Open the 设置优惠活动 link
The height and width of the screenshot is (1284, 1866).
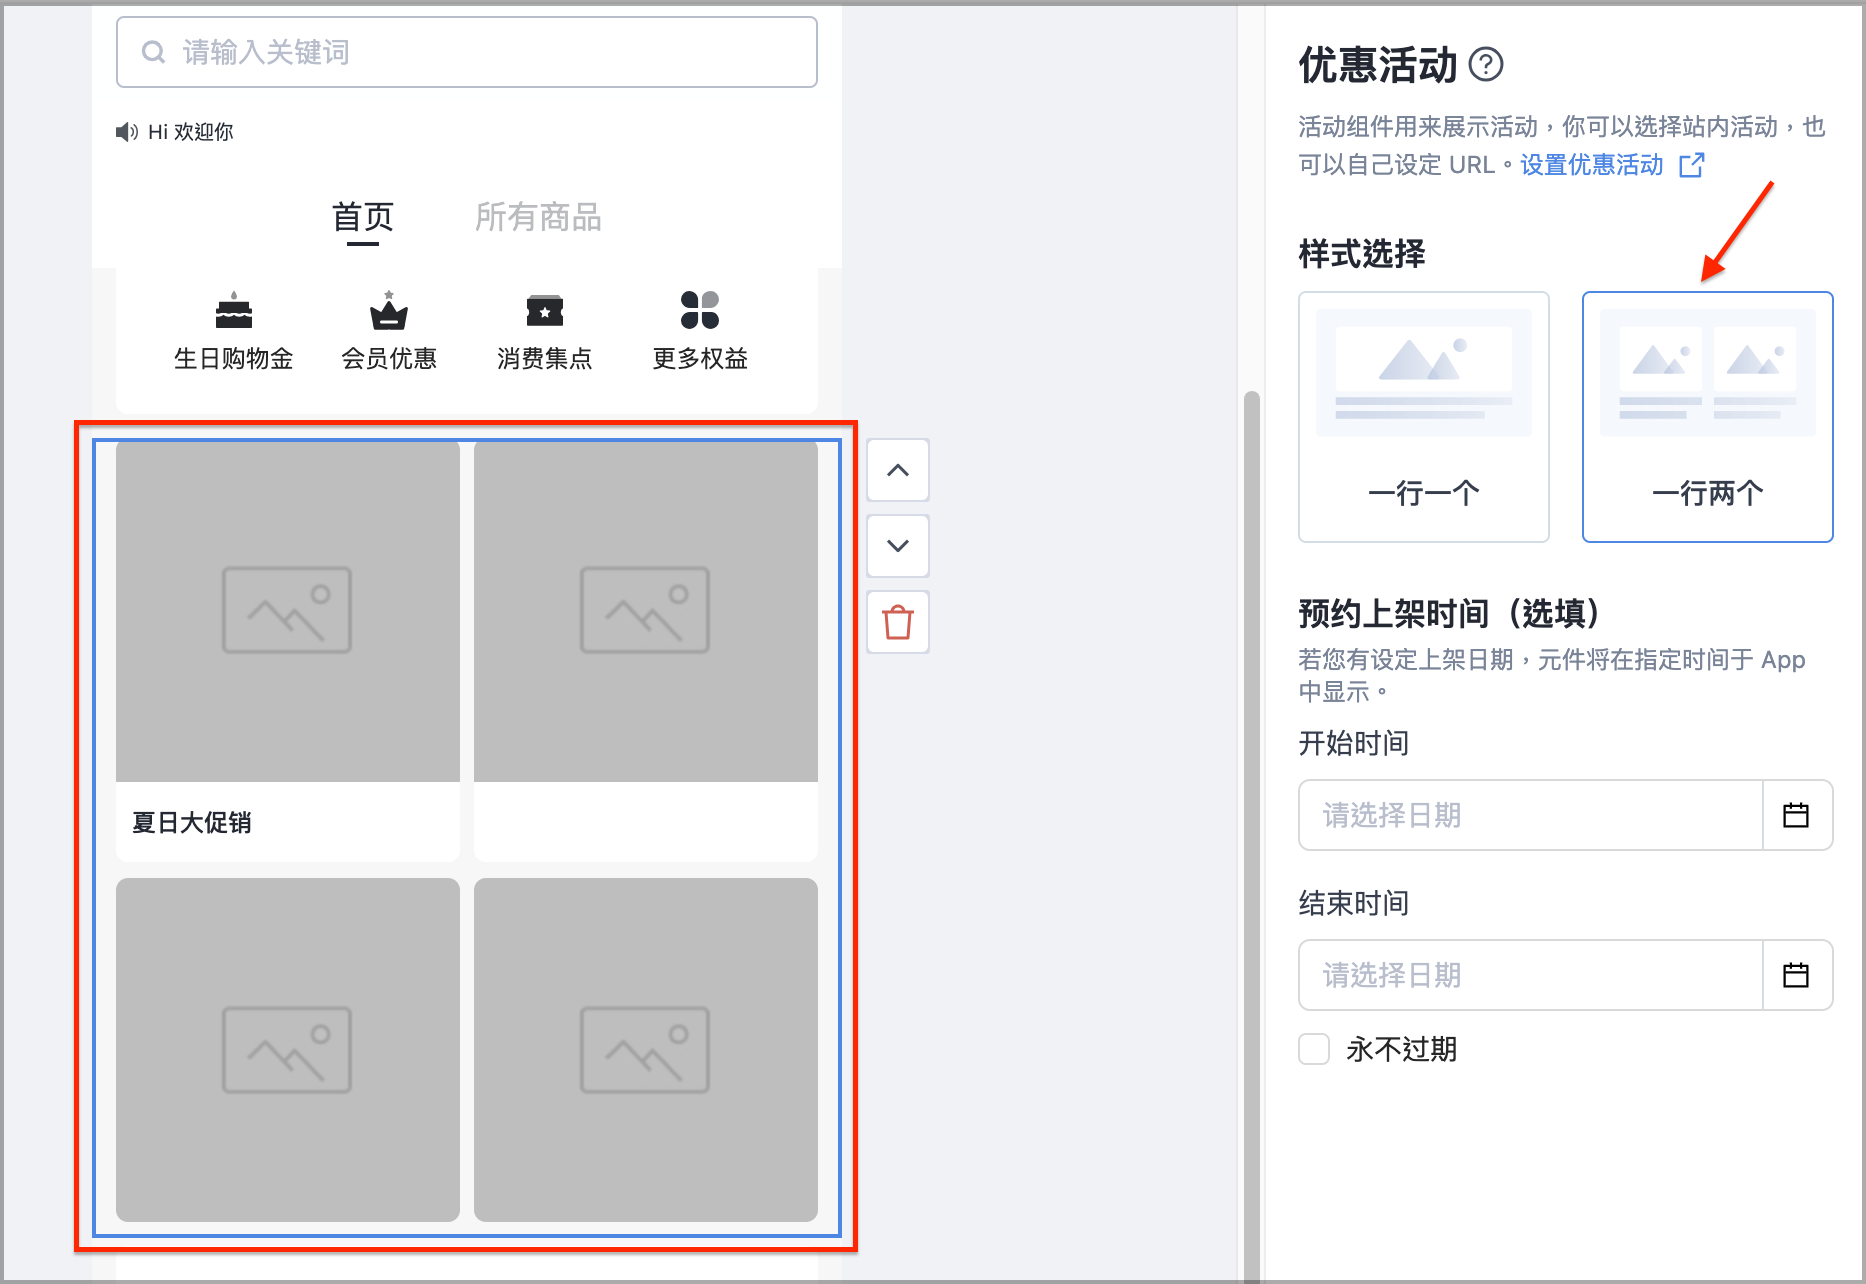coord(1592,165)
